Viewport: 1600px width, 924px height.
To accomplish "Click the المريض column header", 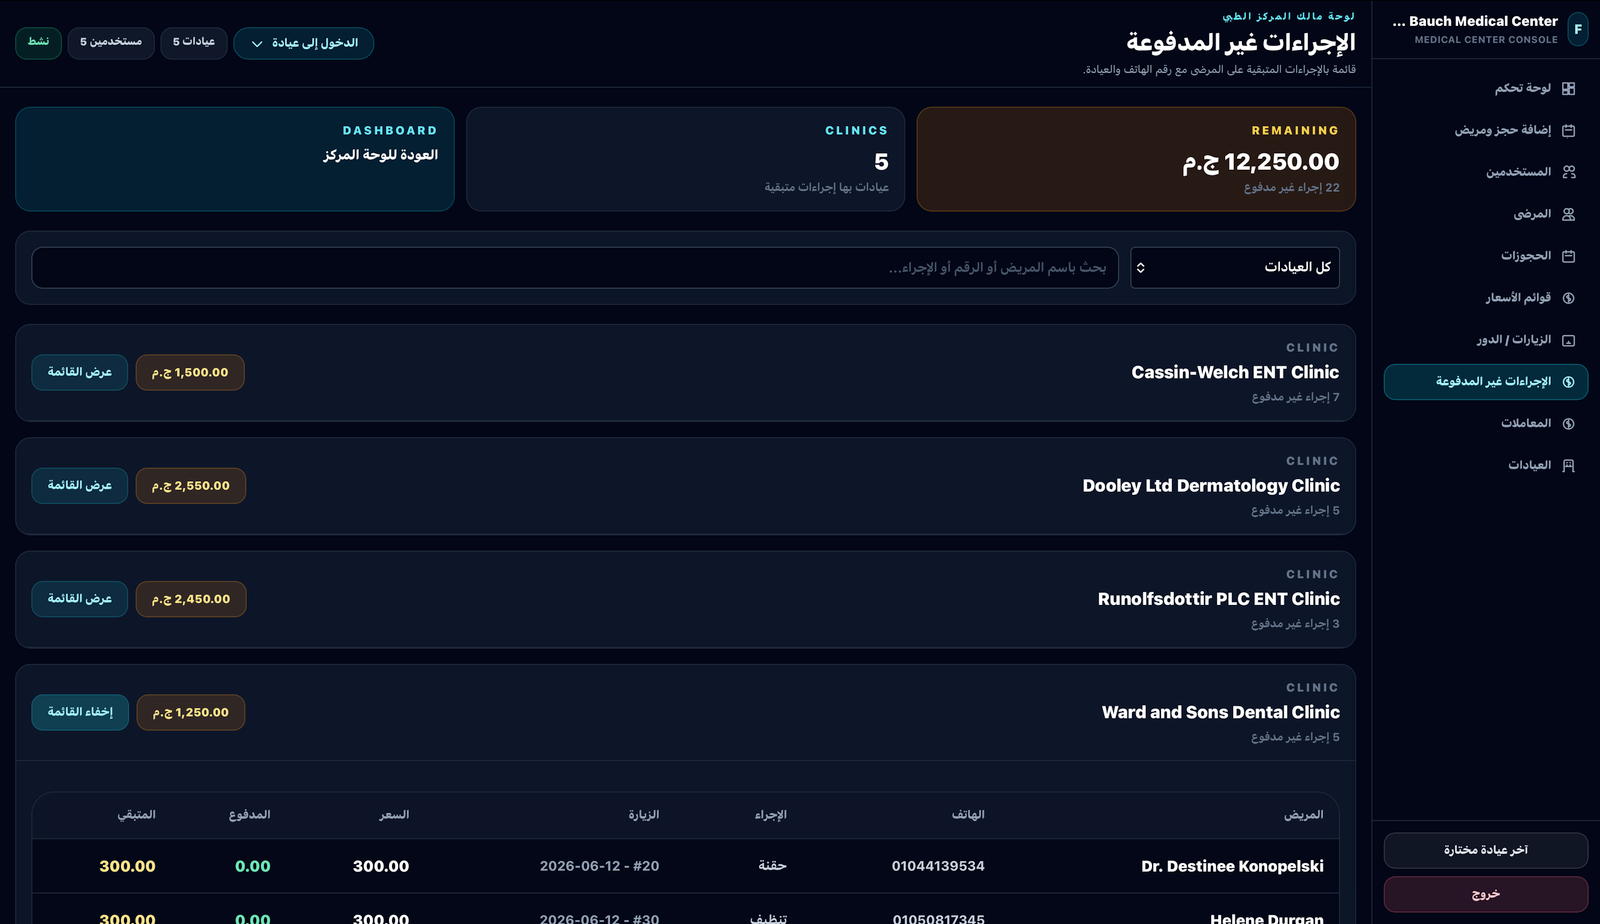I will click(x=1304, y=815).
